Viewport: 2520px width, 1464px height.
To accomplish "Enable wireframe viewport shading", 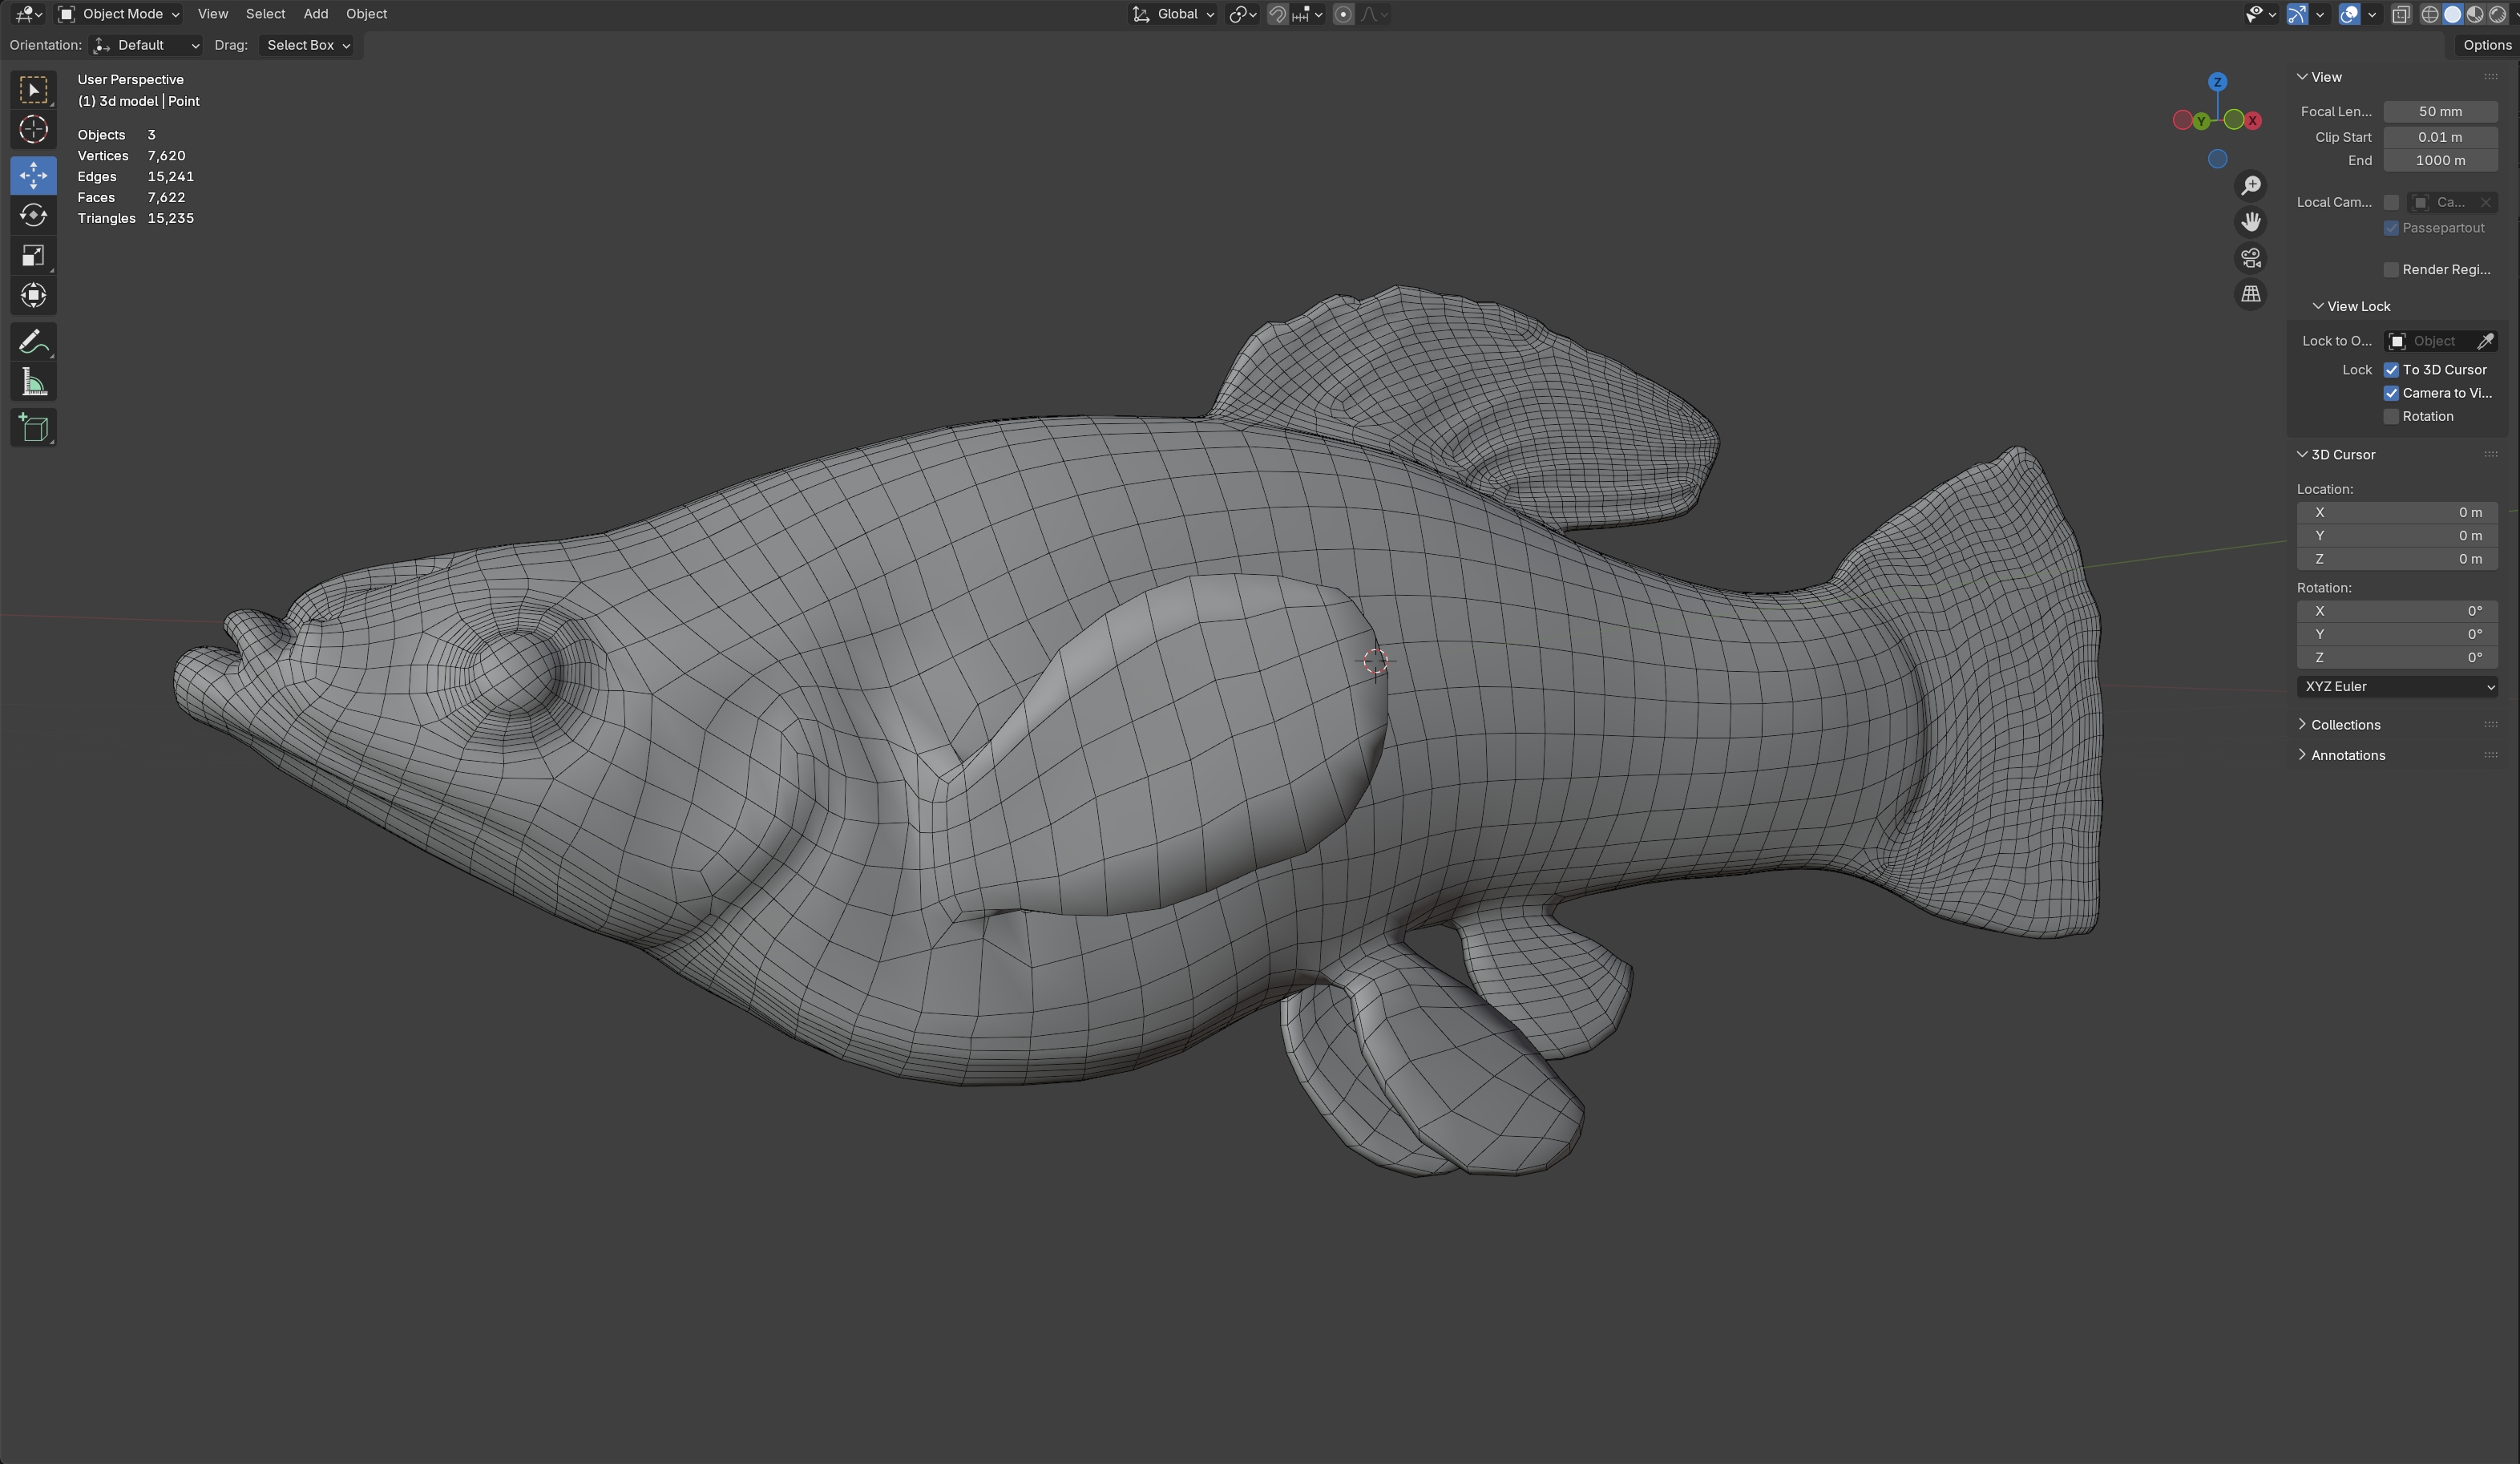I will point(2429,14).
